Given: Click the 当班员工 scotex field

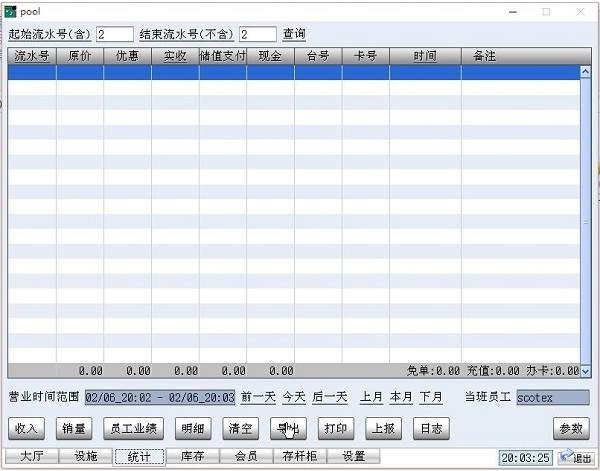Looking at the screenshot, I should click(x=553, y=398).
